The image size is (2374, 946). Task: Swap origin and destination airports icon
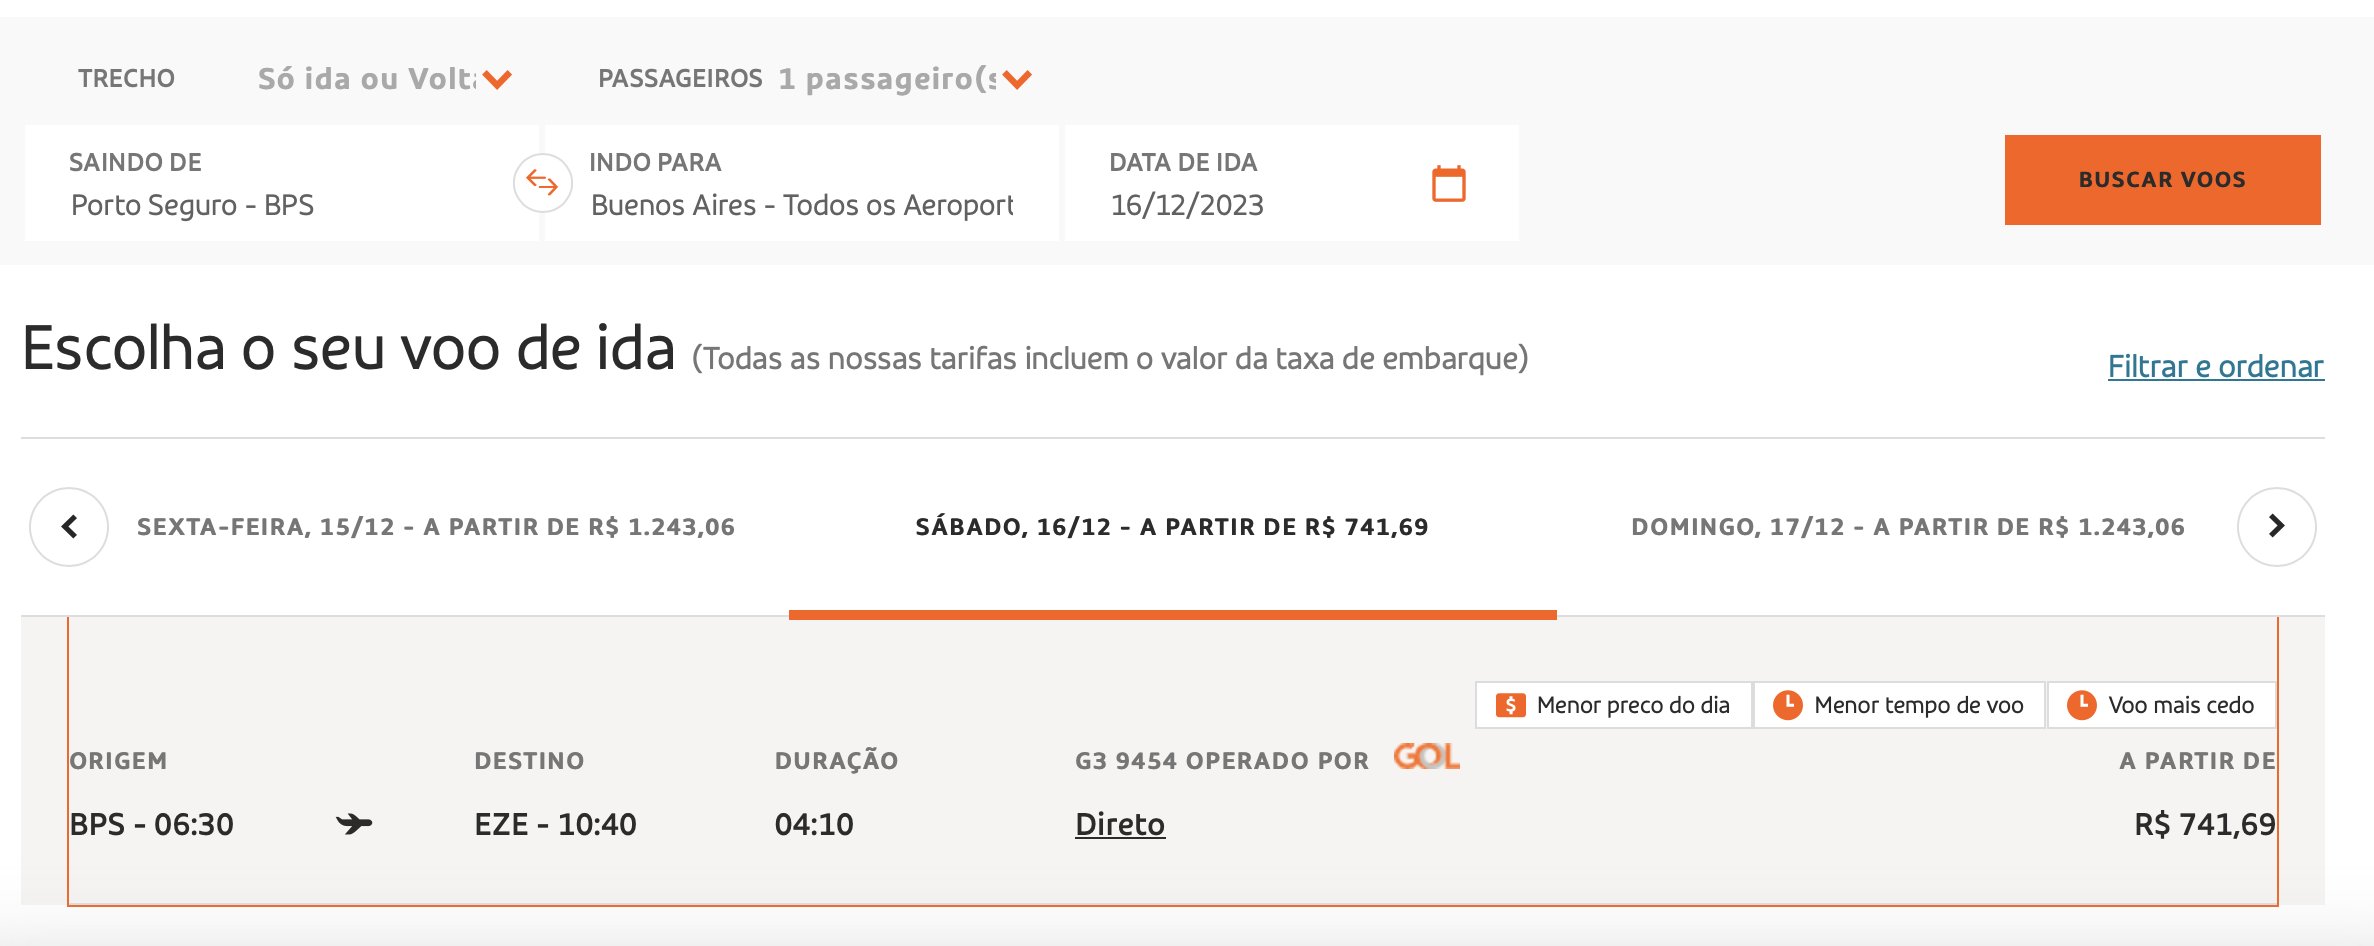coord(542,183)
